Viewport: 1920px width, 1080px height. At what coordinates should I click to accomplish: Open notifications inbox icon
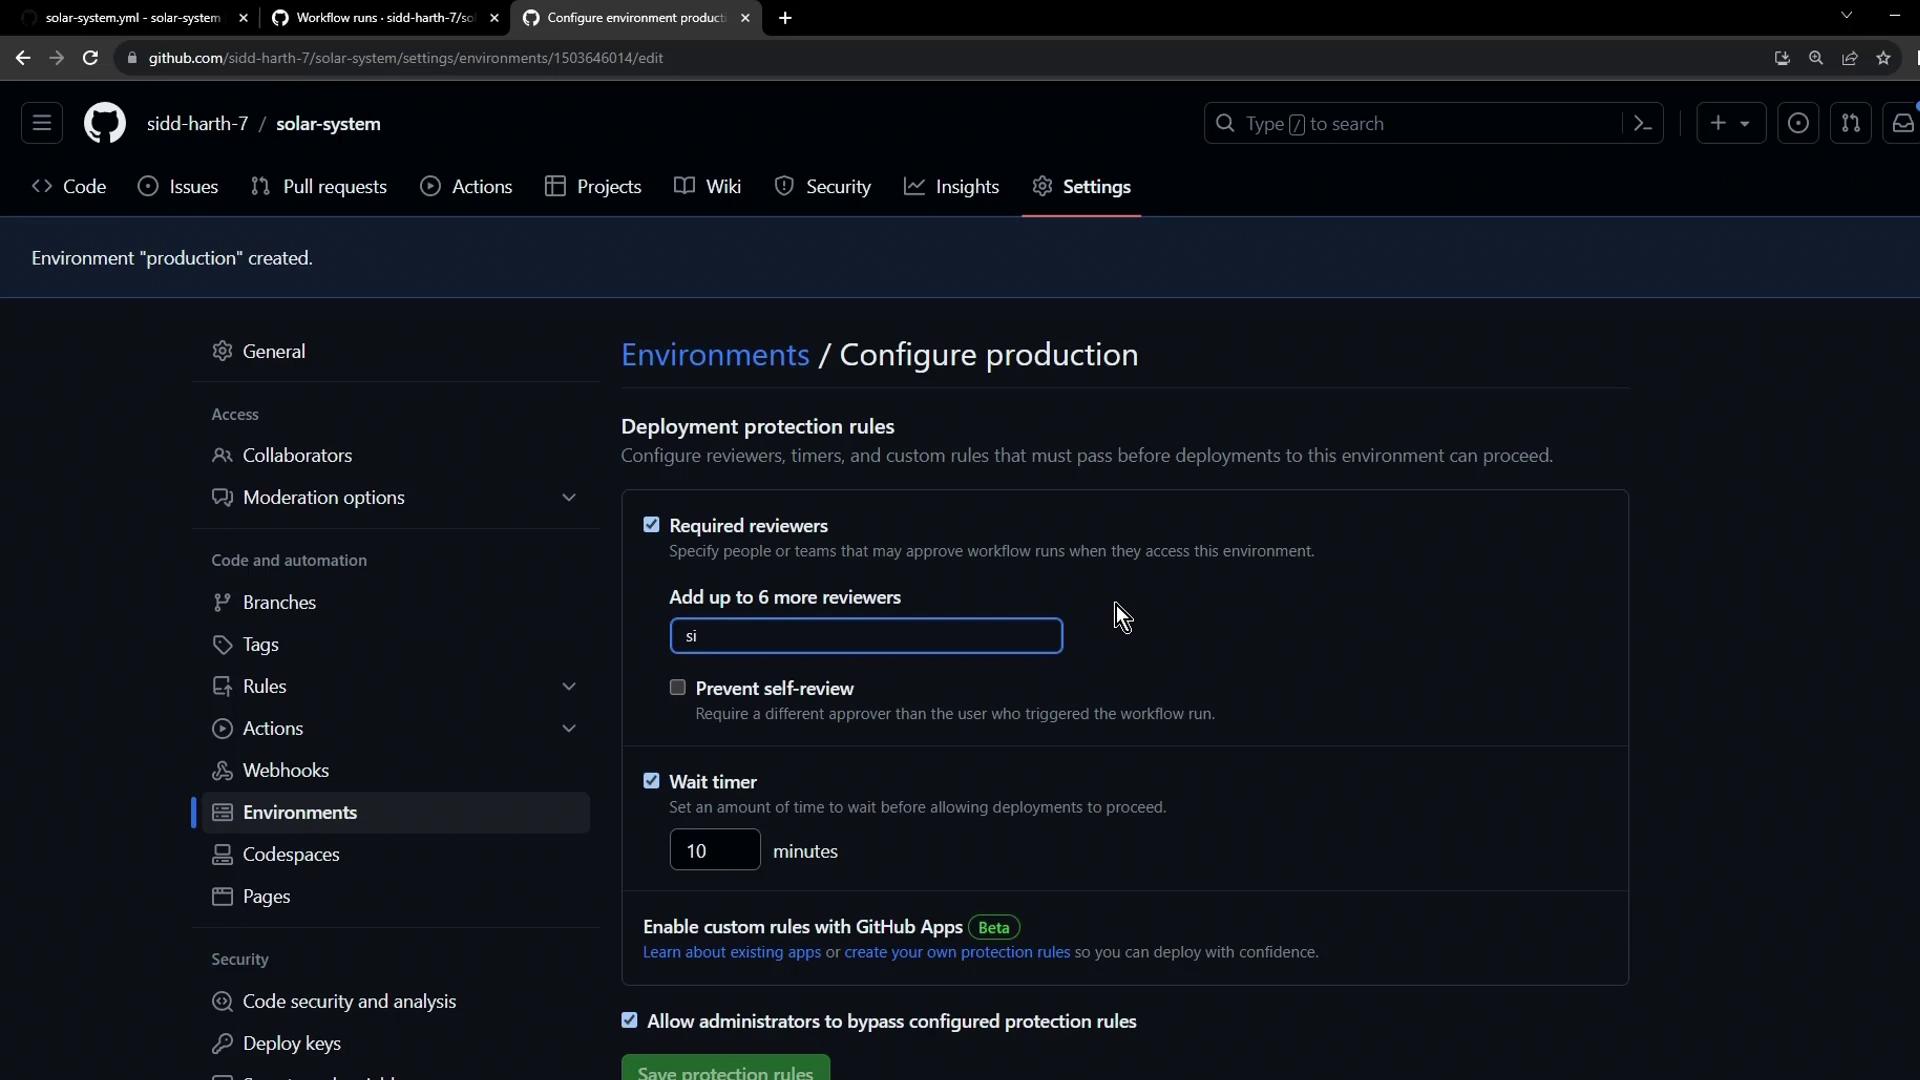[x=1902, y=124]
